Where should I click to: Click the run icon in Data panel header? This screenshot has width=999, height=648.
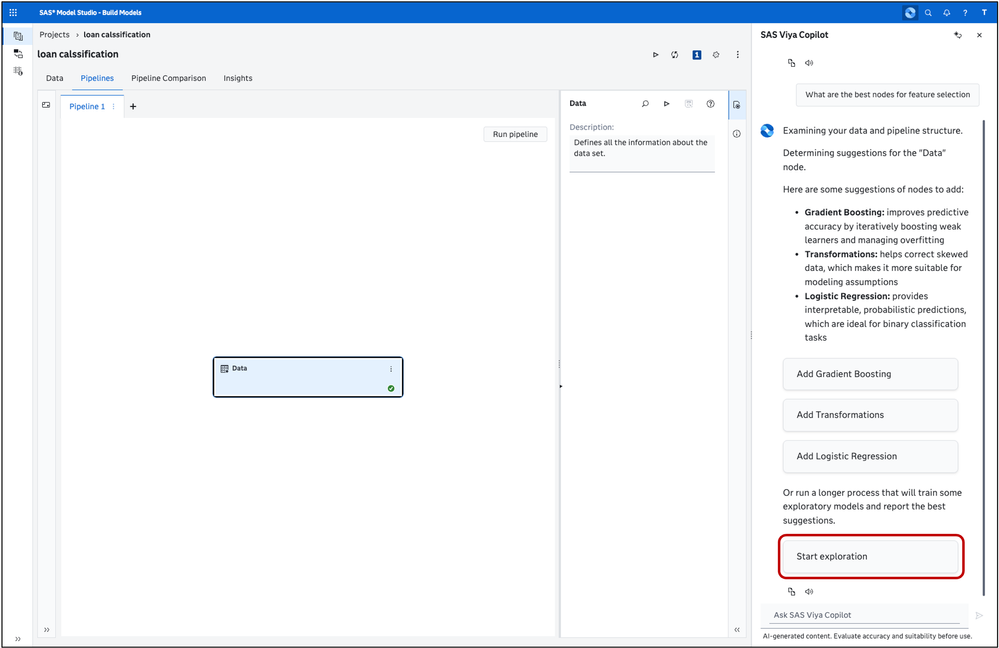point(666,103)
